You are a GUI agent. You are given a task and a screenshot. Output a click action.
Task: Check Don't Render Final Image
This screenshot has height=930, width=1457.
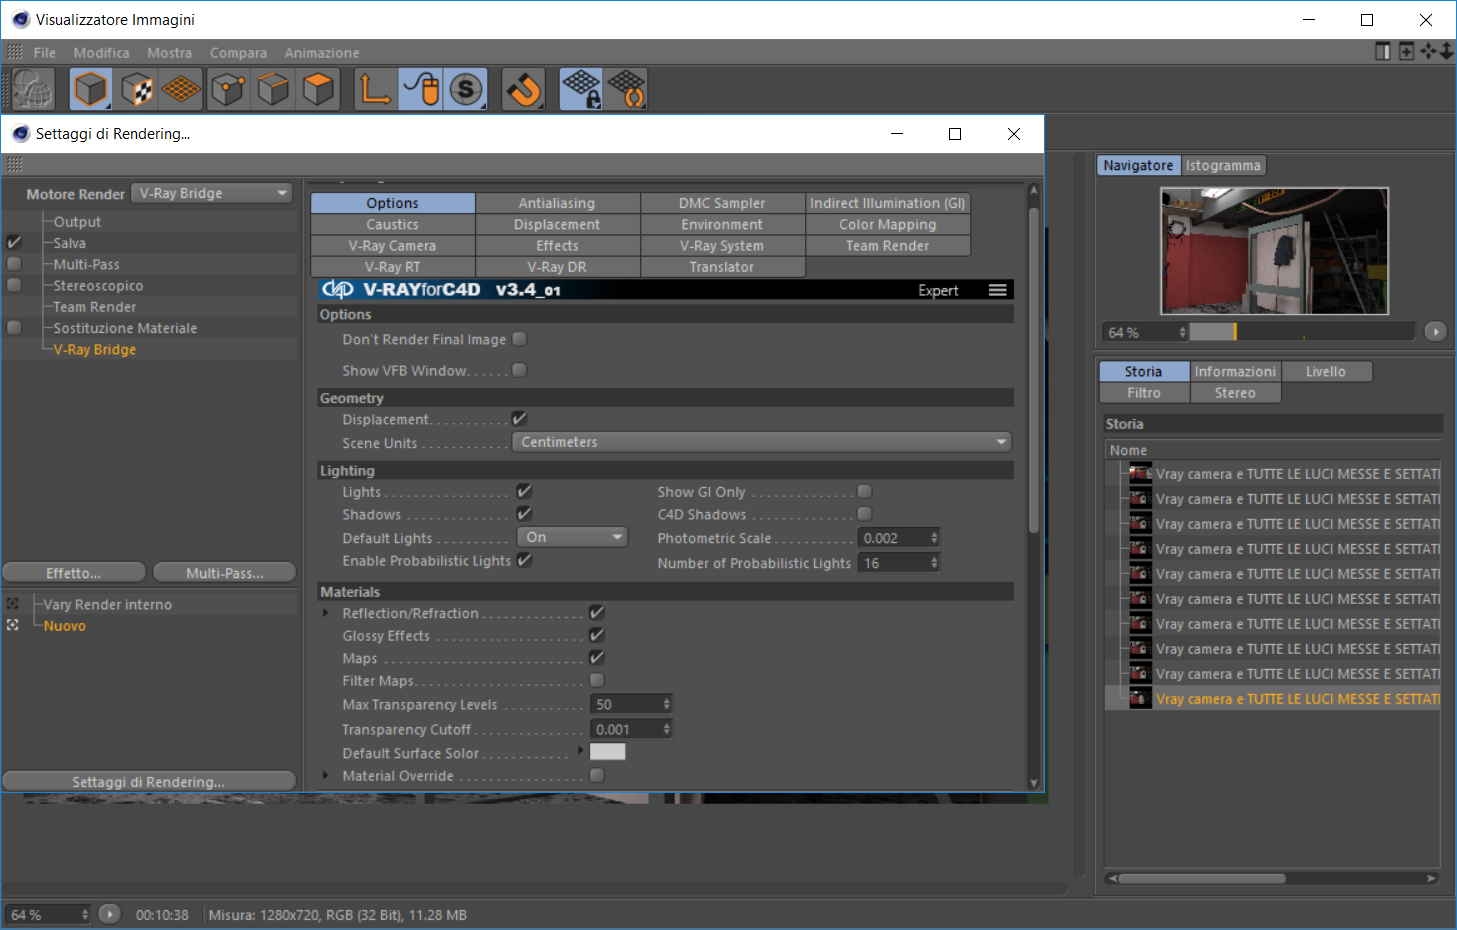tap(519, 339)
